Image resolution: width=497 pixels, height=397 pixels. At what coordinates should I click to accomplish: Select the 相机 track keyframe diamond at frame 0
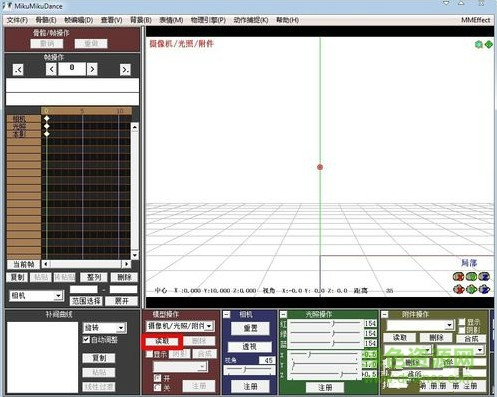coord(47,118)
